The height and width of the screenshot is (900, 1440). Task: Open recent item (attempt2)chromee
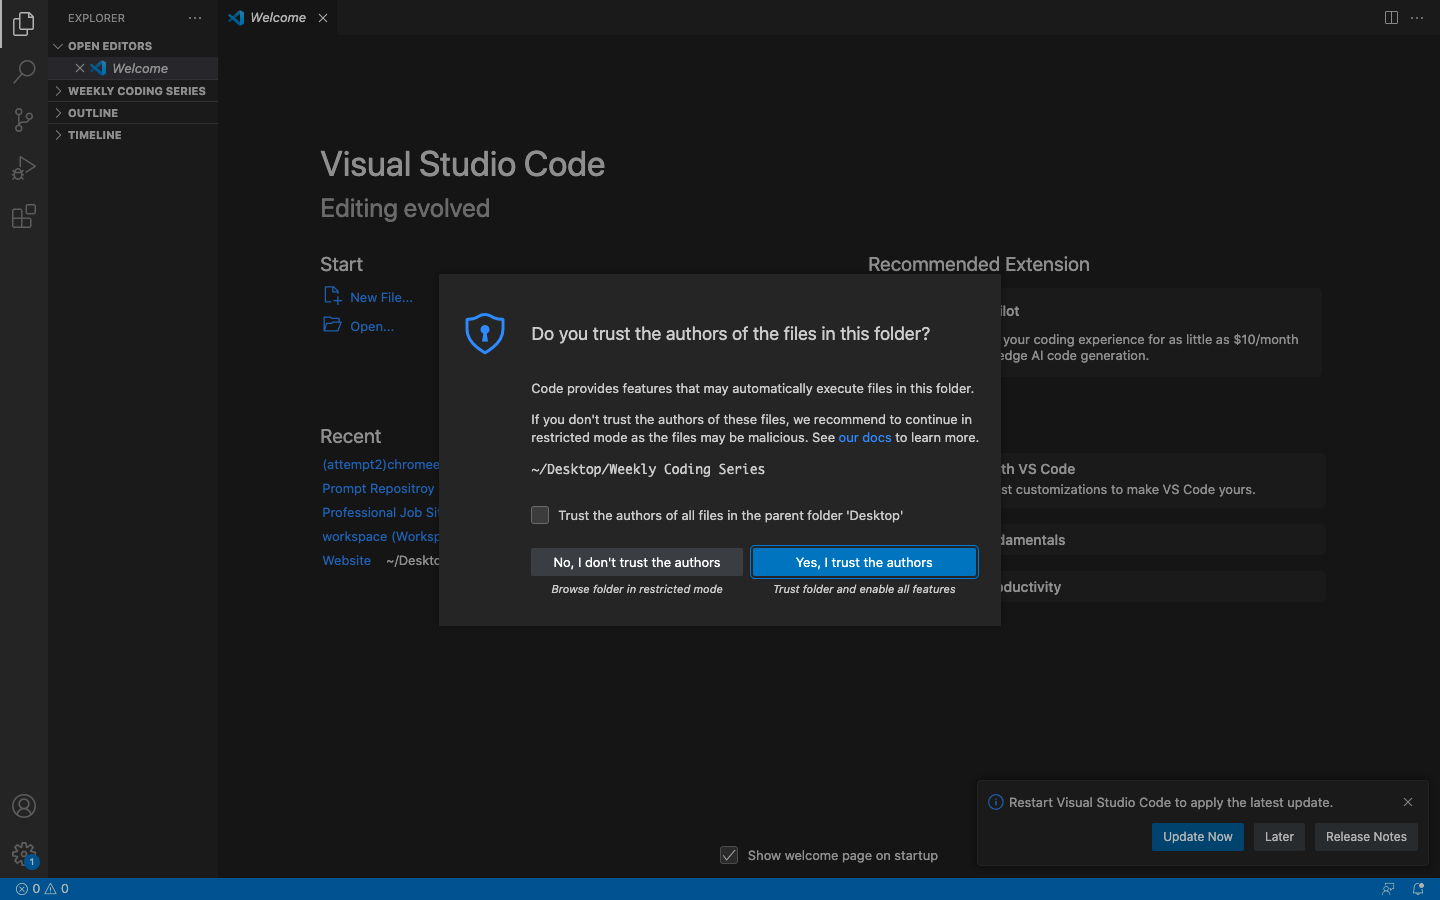click(380, 464)
